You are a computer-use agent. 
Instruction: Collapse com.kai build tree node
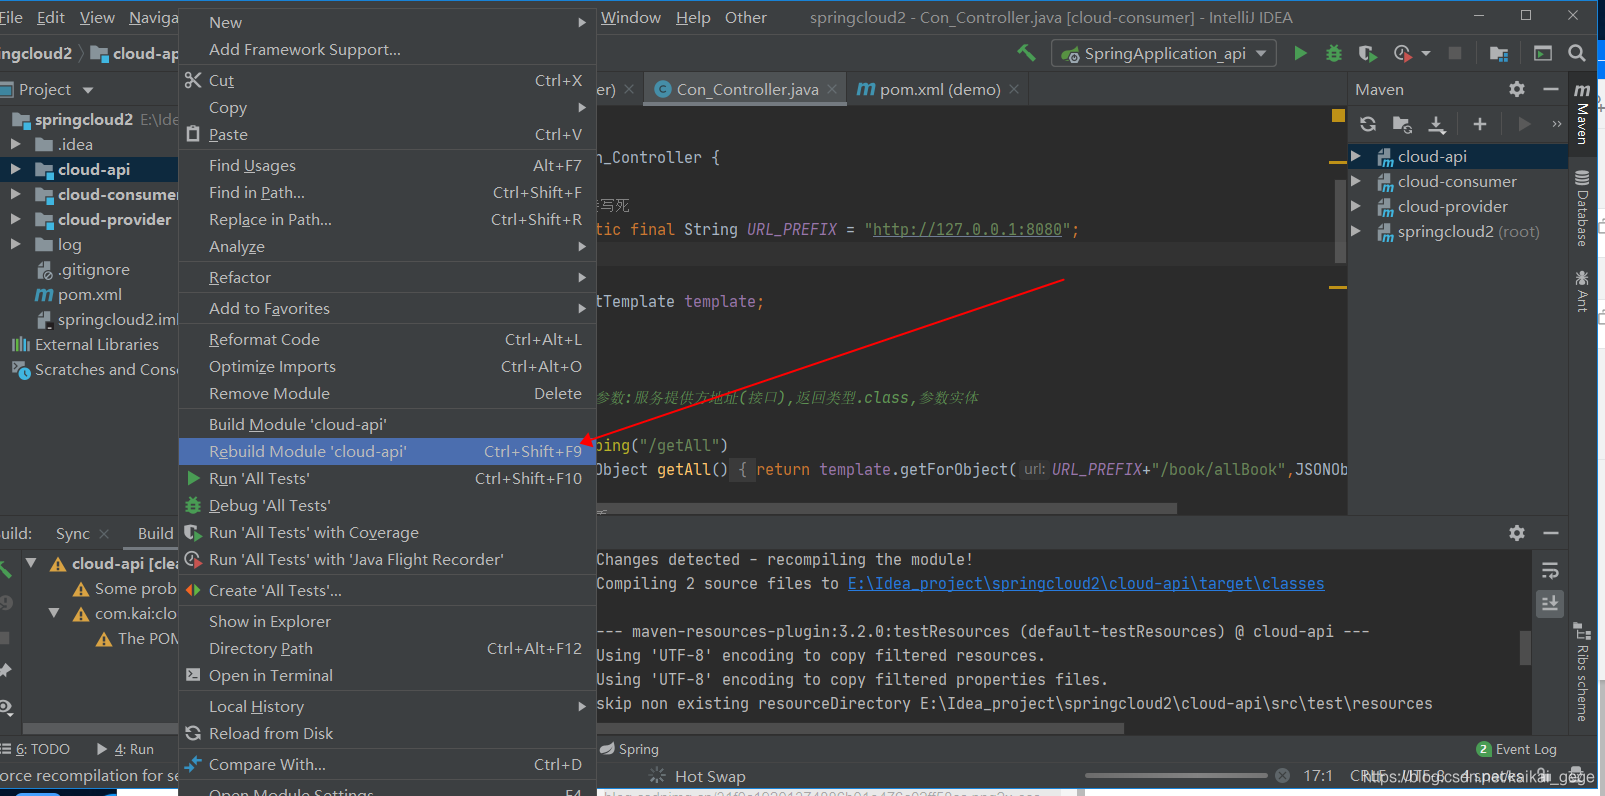tap(54, 613)
